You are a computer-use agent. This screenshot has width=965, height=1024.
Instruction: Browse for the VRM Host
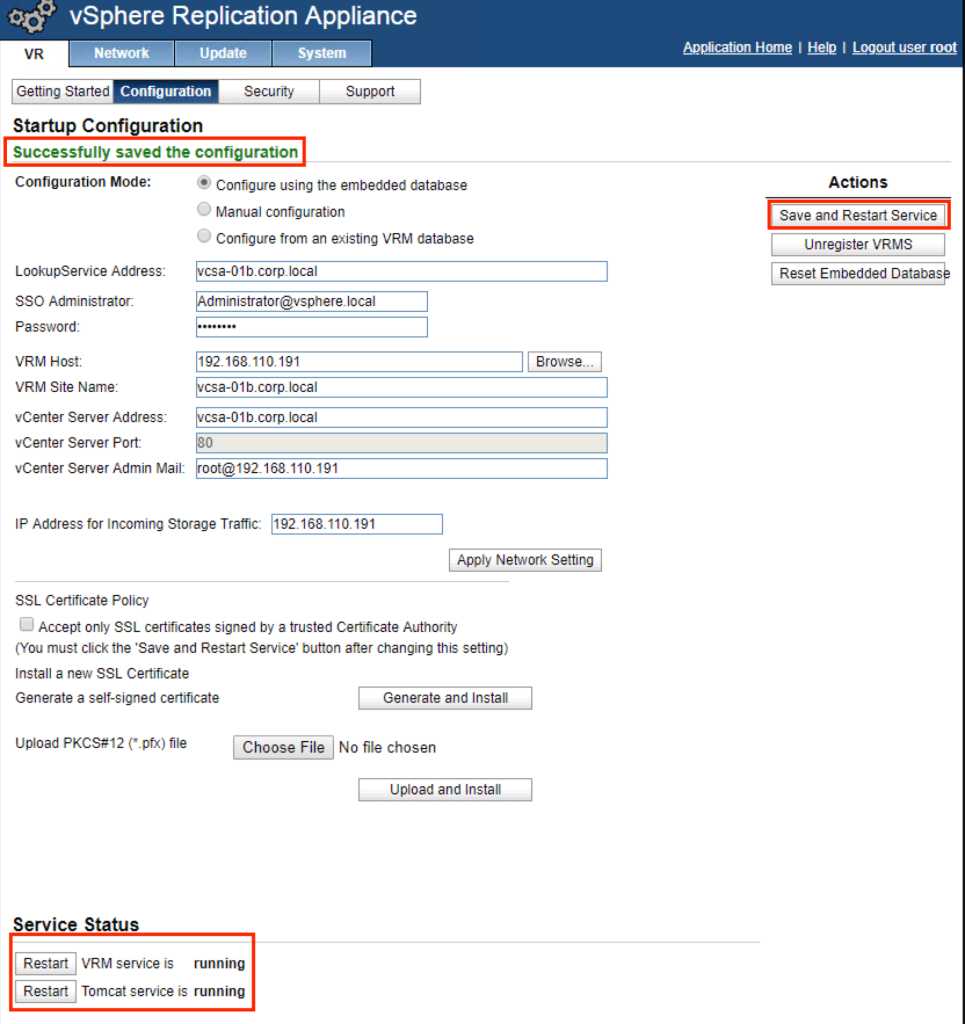click(x=564, y=362)
